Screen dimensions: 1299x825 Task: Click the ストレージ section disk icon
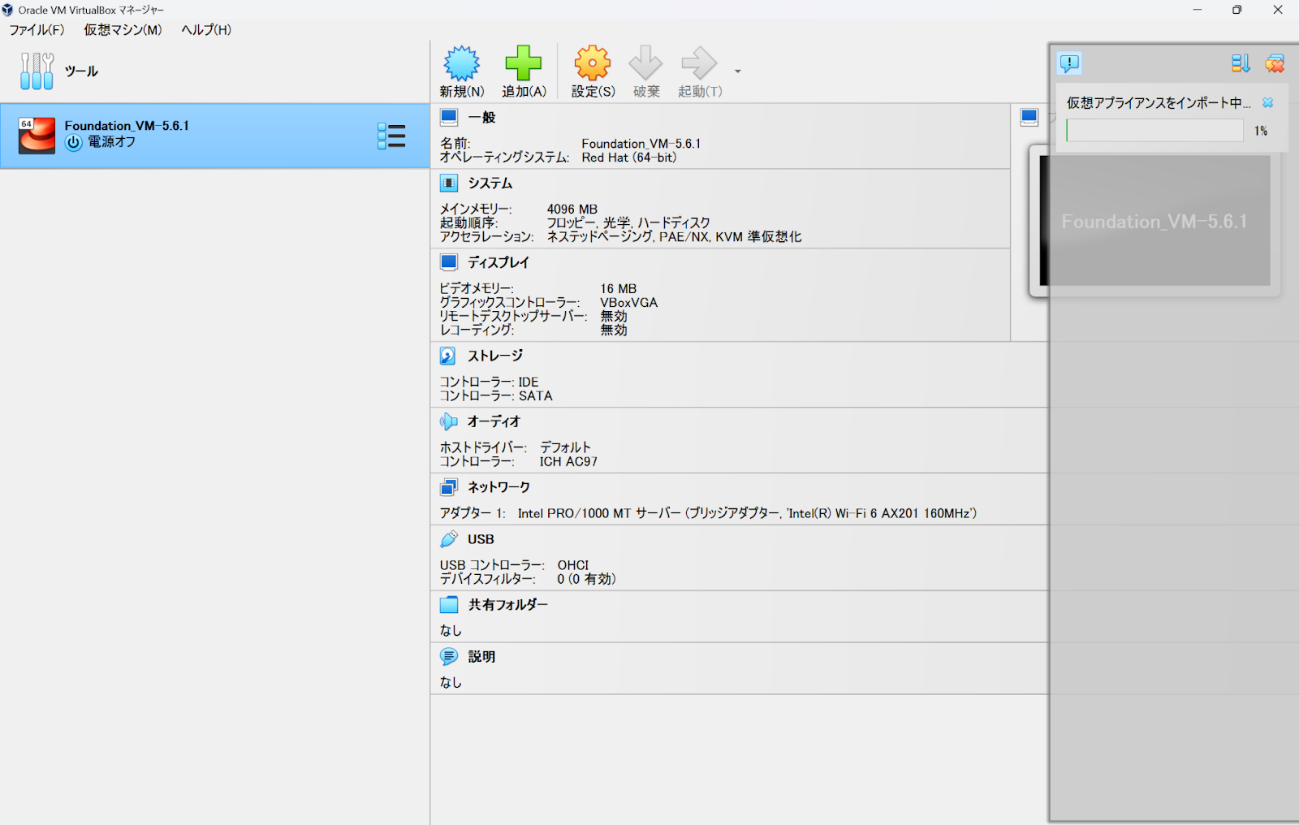[449, 355]
